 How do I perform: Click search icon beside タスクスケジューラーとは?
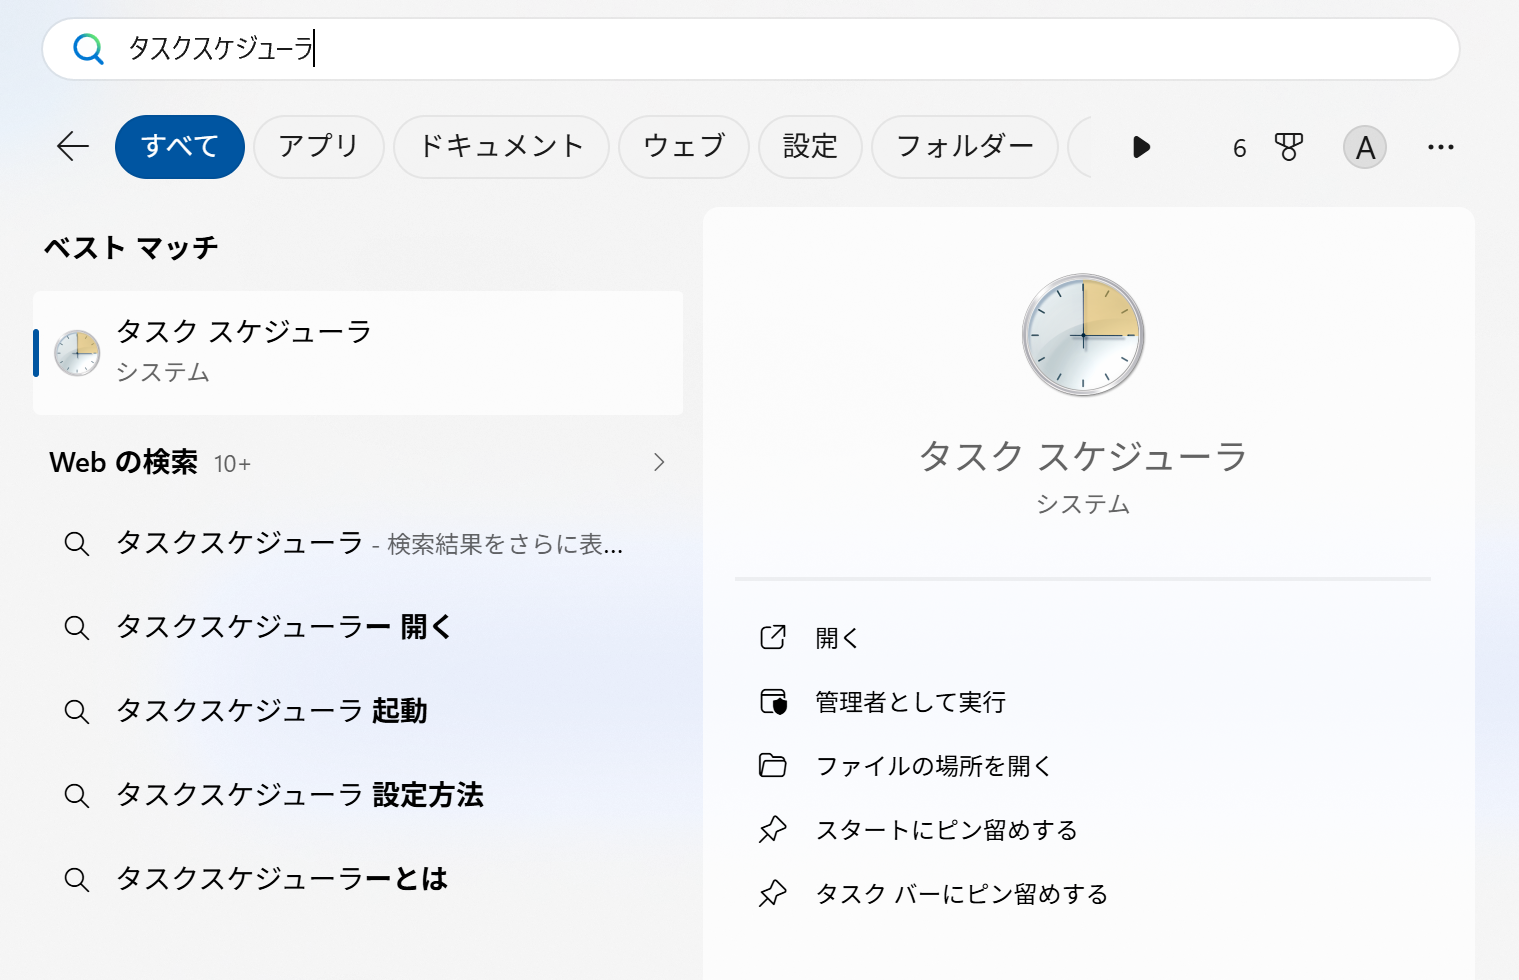point(77,880)
